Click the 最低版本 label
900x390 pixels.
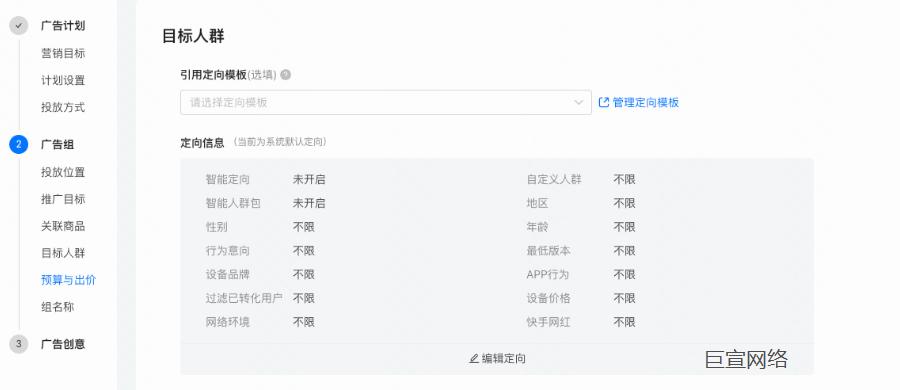coord(549,251)
